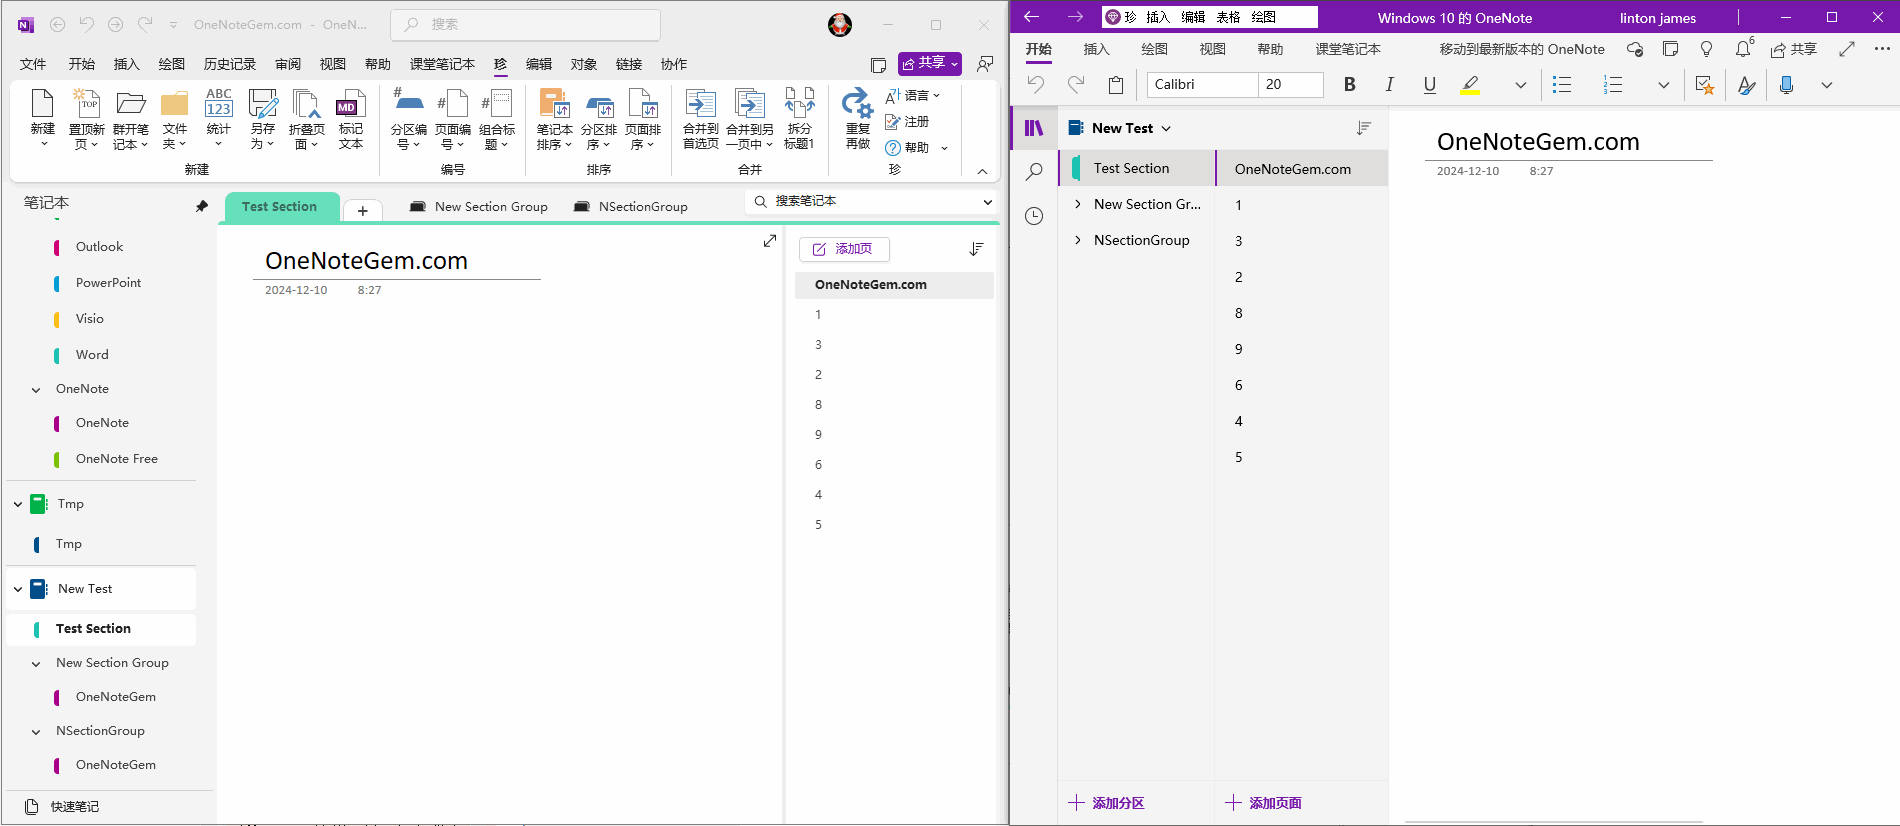Click the 拆分标题1 split icon

799,104
